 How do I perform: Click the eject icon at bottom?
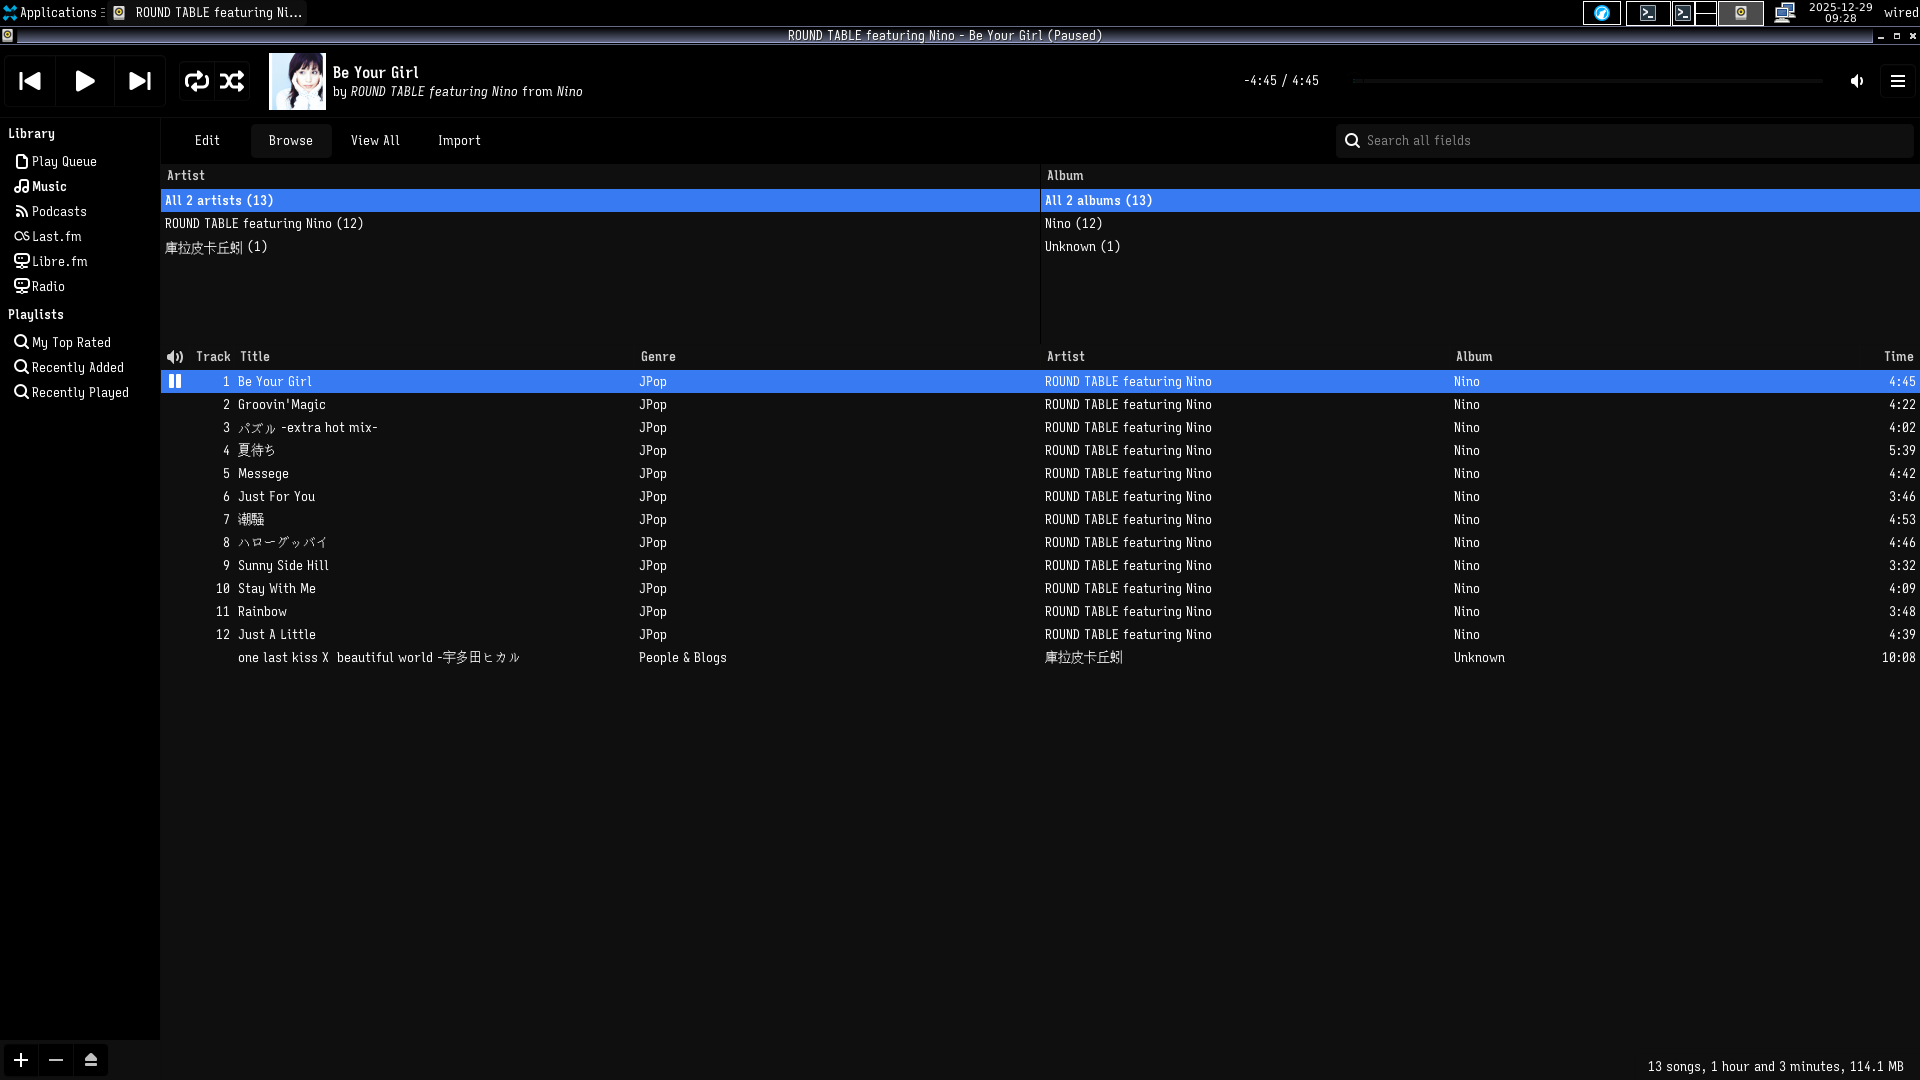coord(91,1060)
